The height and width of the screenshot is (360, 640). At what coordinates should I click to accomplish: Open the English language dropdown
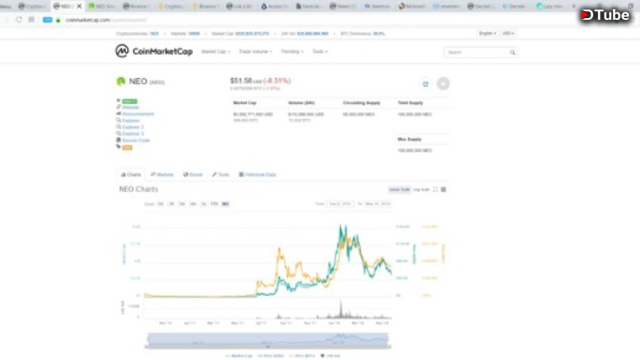tap(487, 33)
